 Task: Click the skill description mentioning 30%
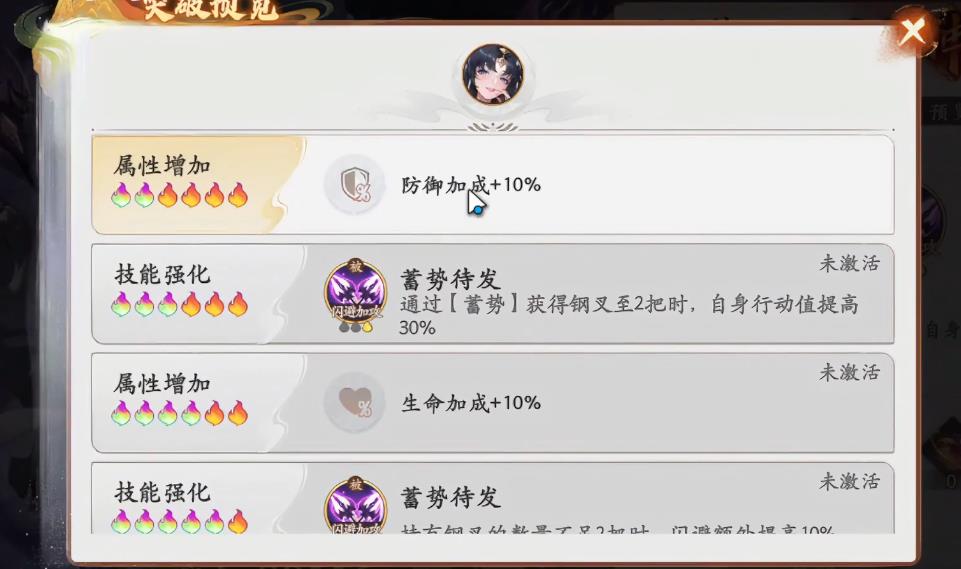click(629, 315)
